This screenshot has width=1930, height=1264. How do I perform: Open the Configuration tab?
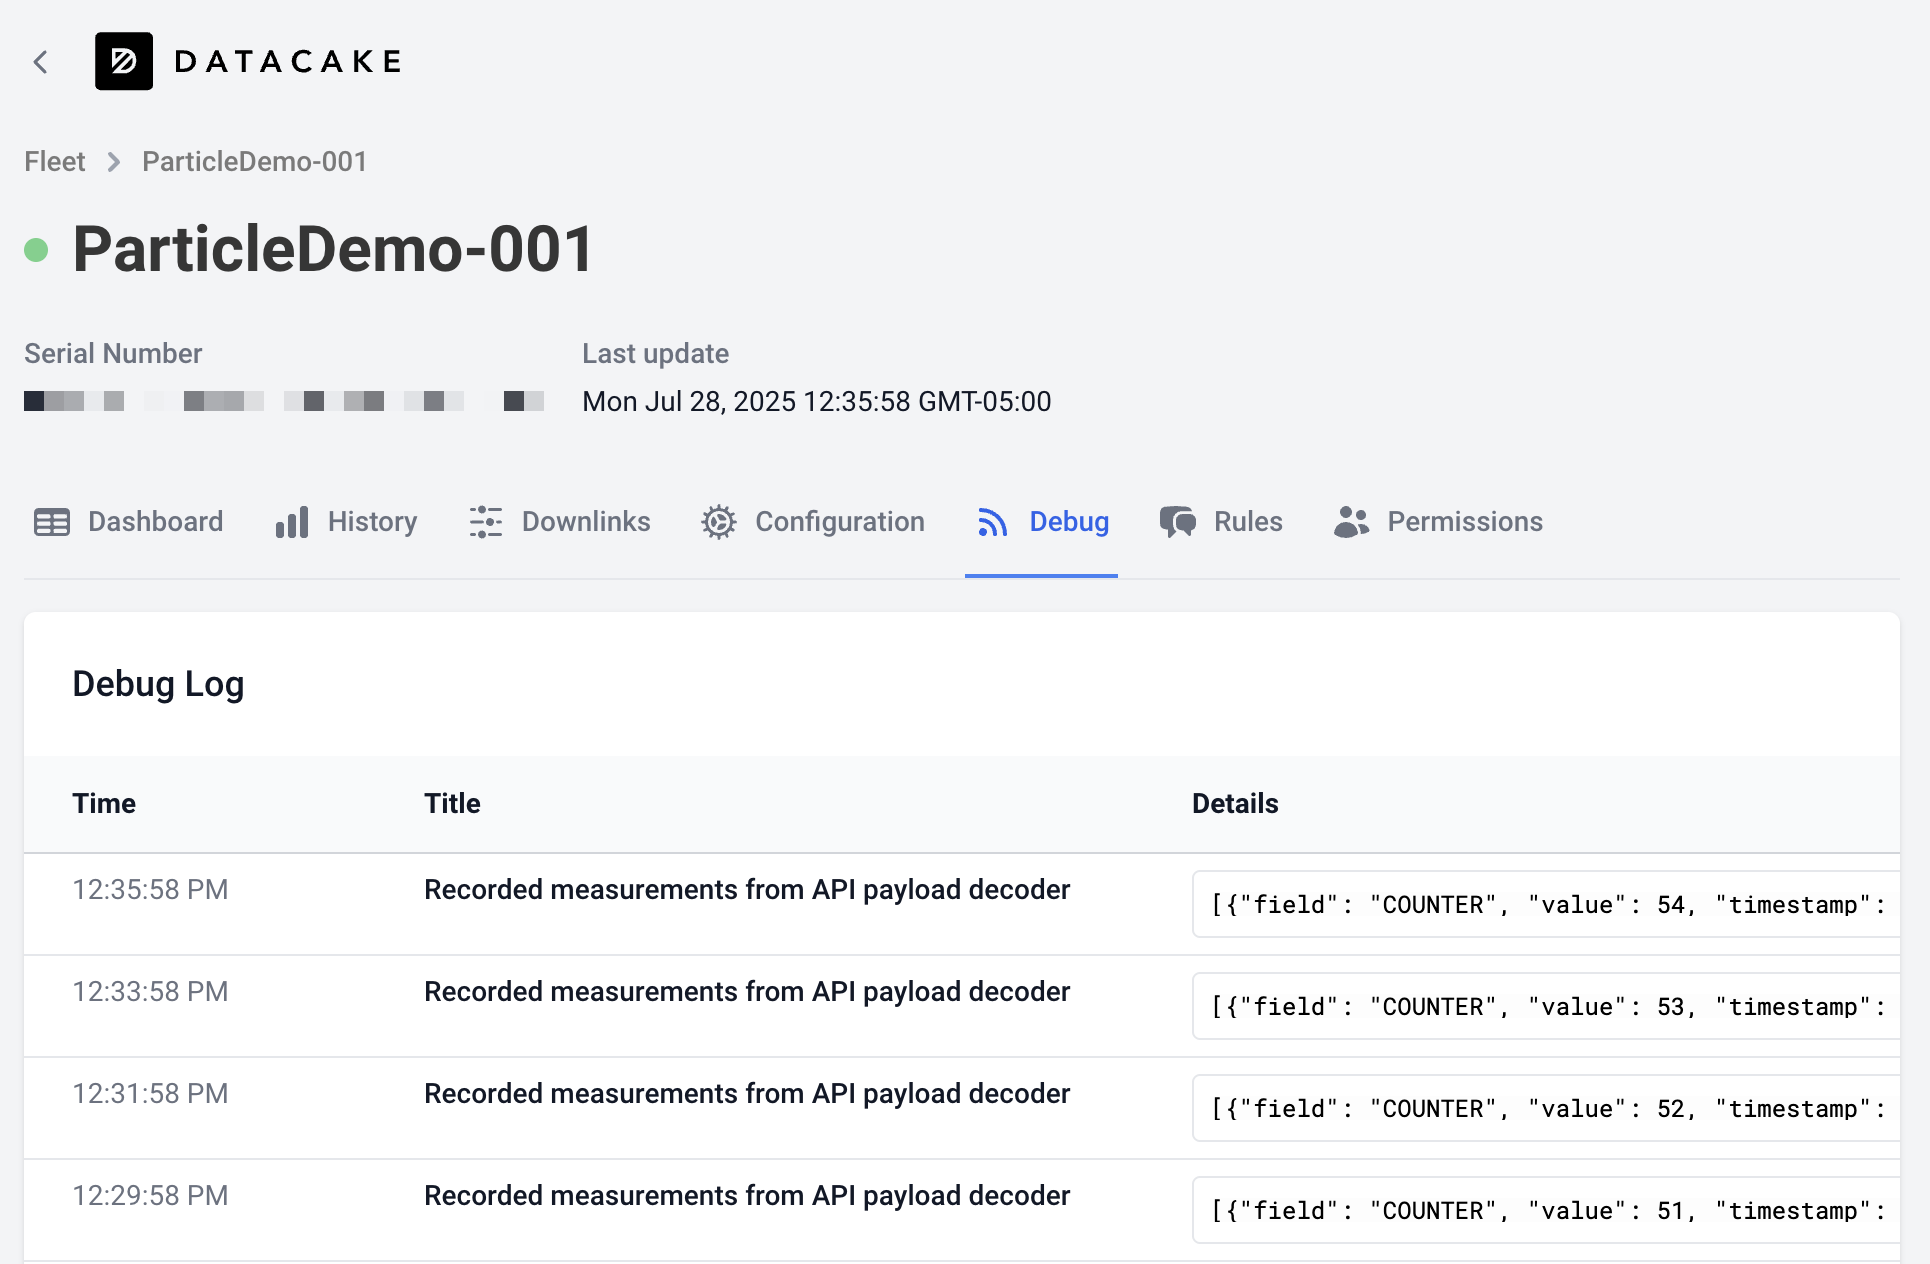840,522
